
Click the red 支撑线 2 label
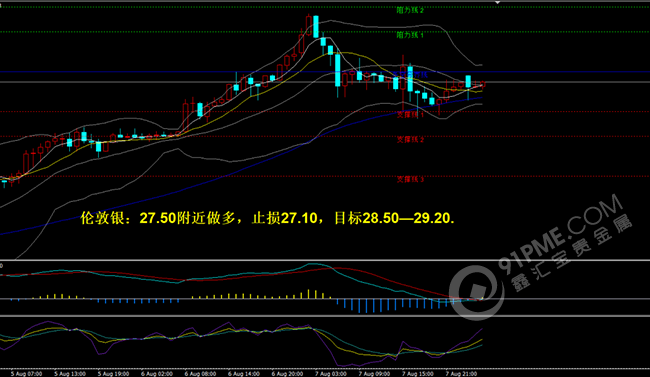coord(410,140)
